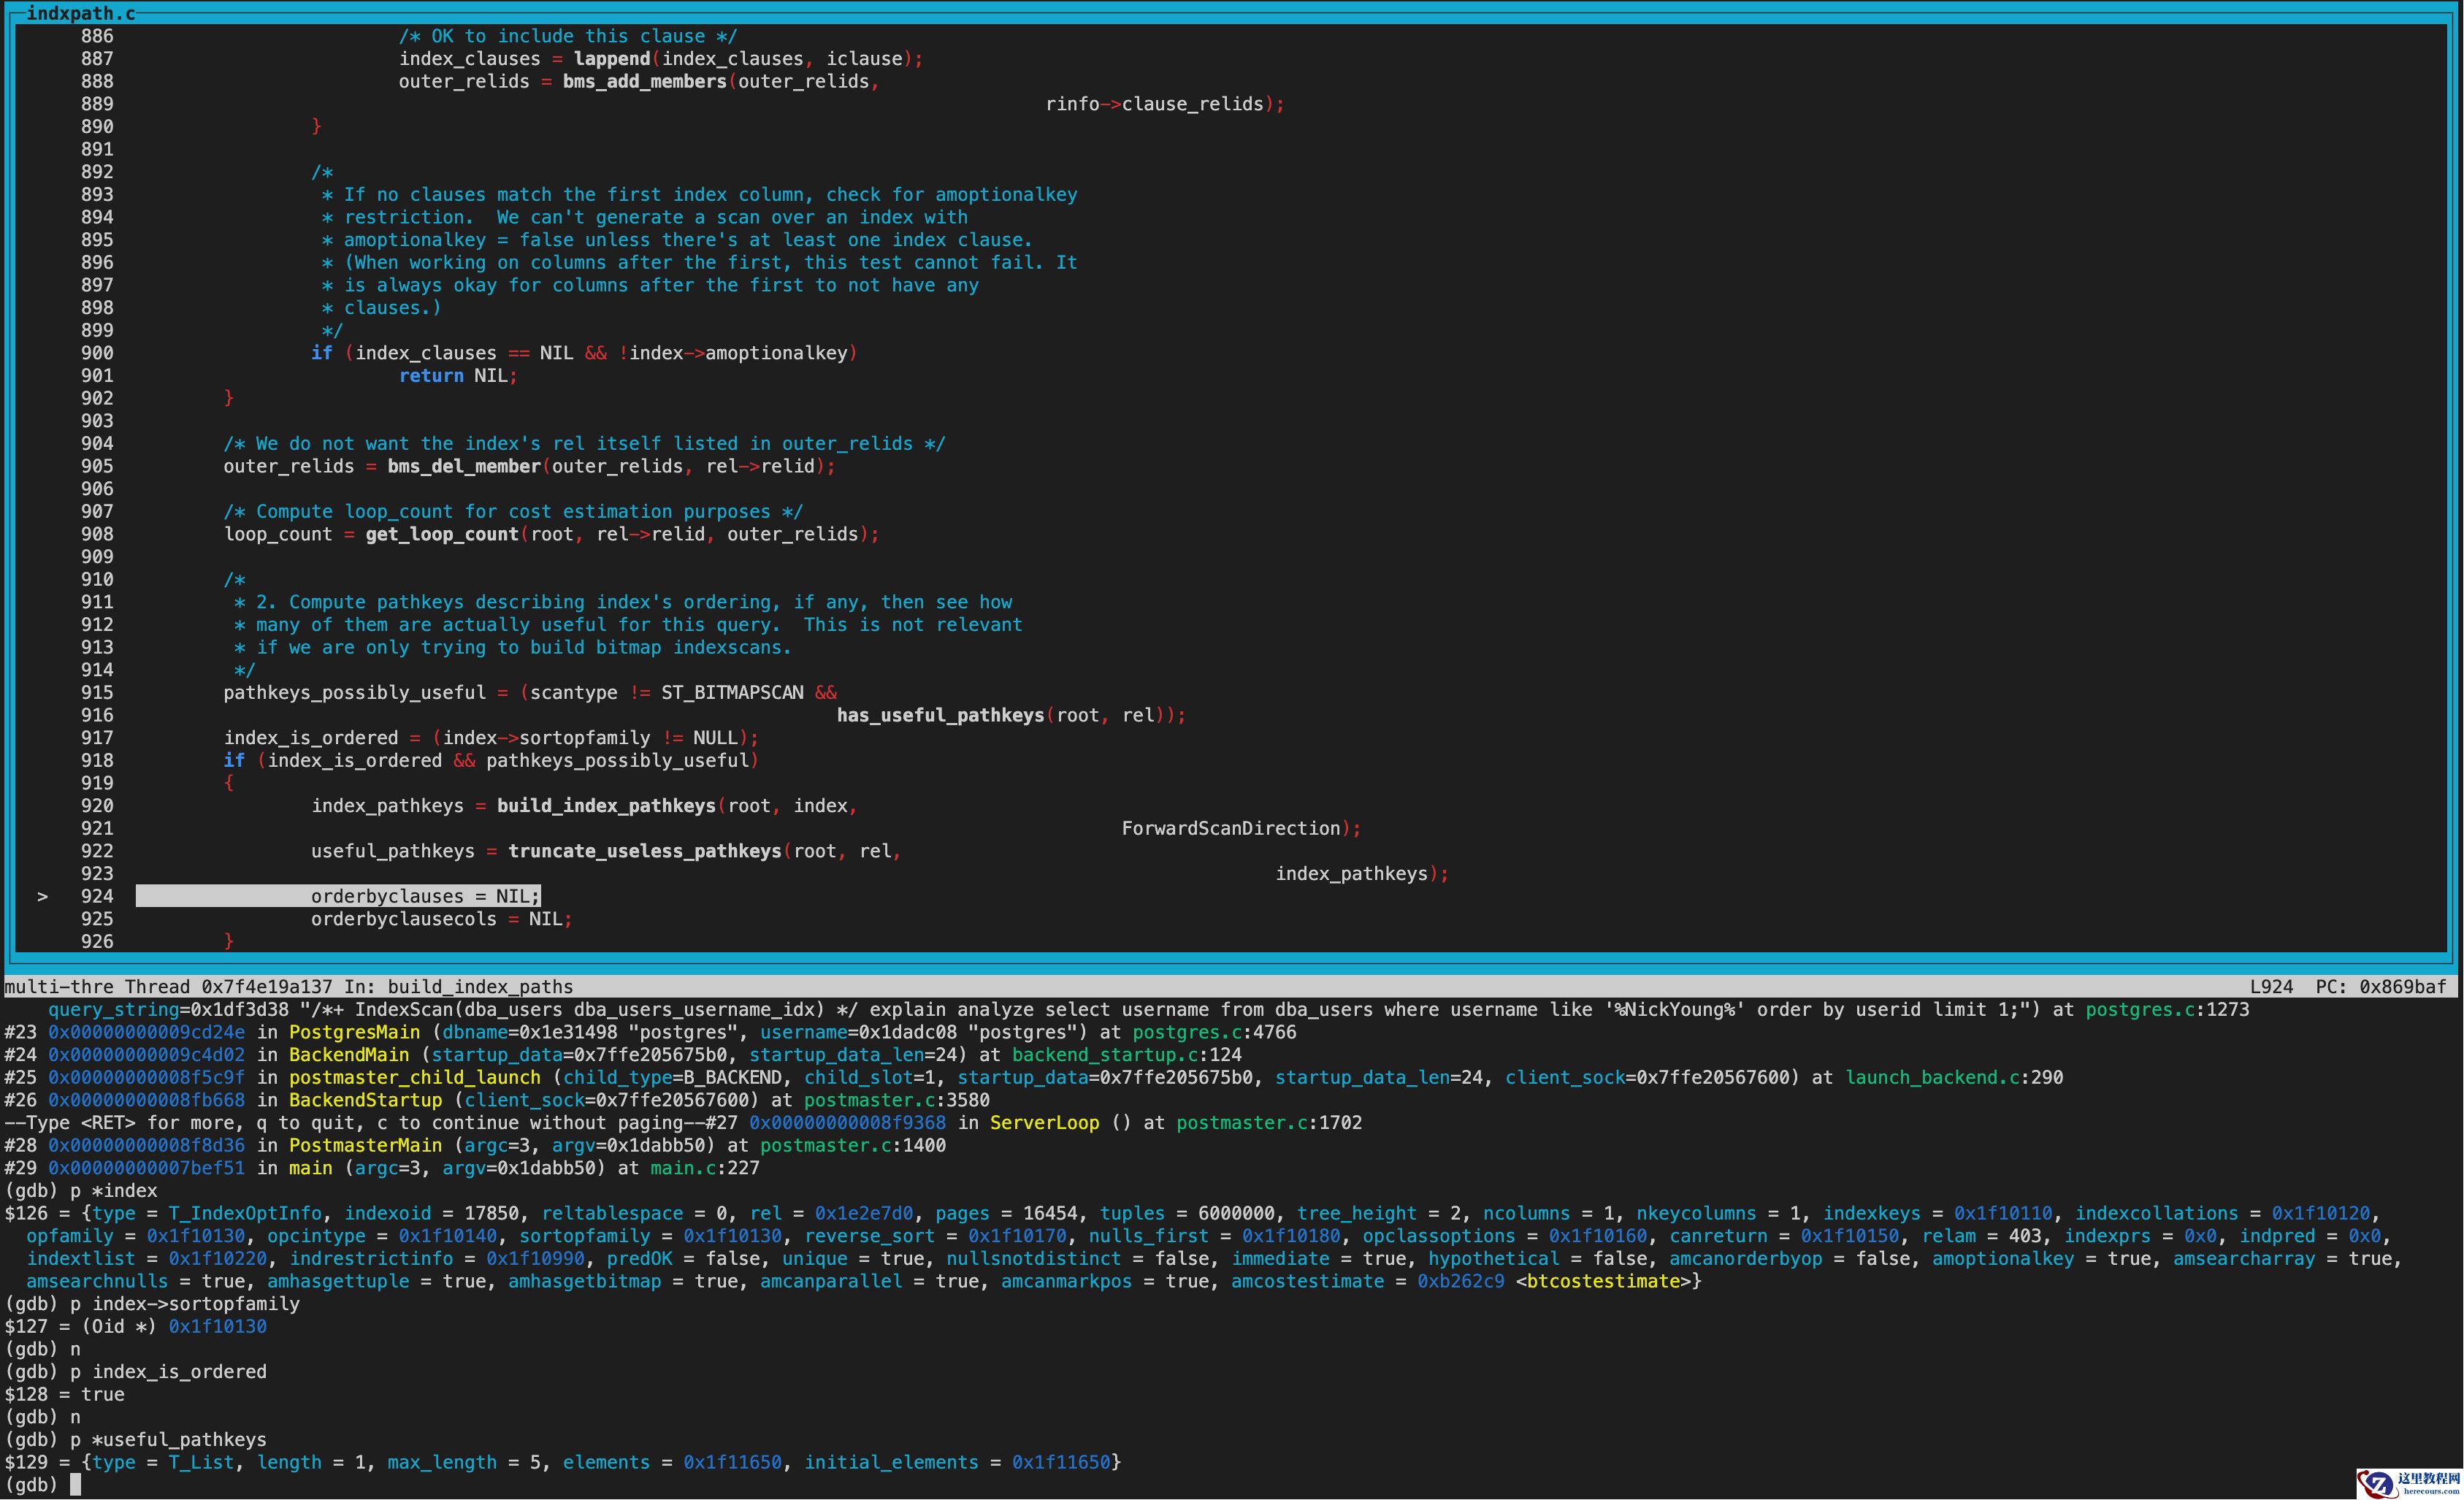Click the 'p *useful_pathkeys' command line

[x=168, y=1440]
